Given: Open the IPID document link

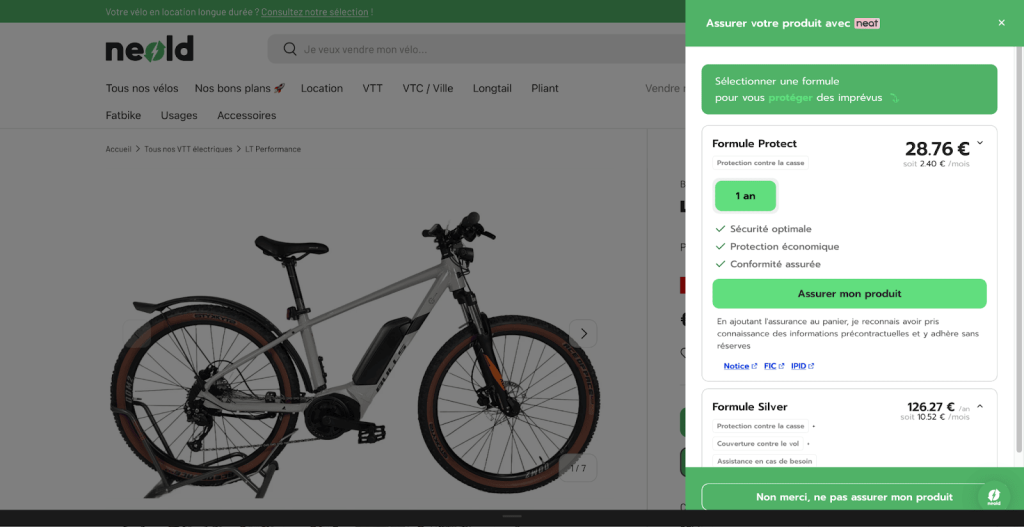Looking at the screenshot, I should coord(802,366).
